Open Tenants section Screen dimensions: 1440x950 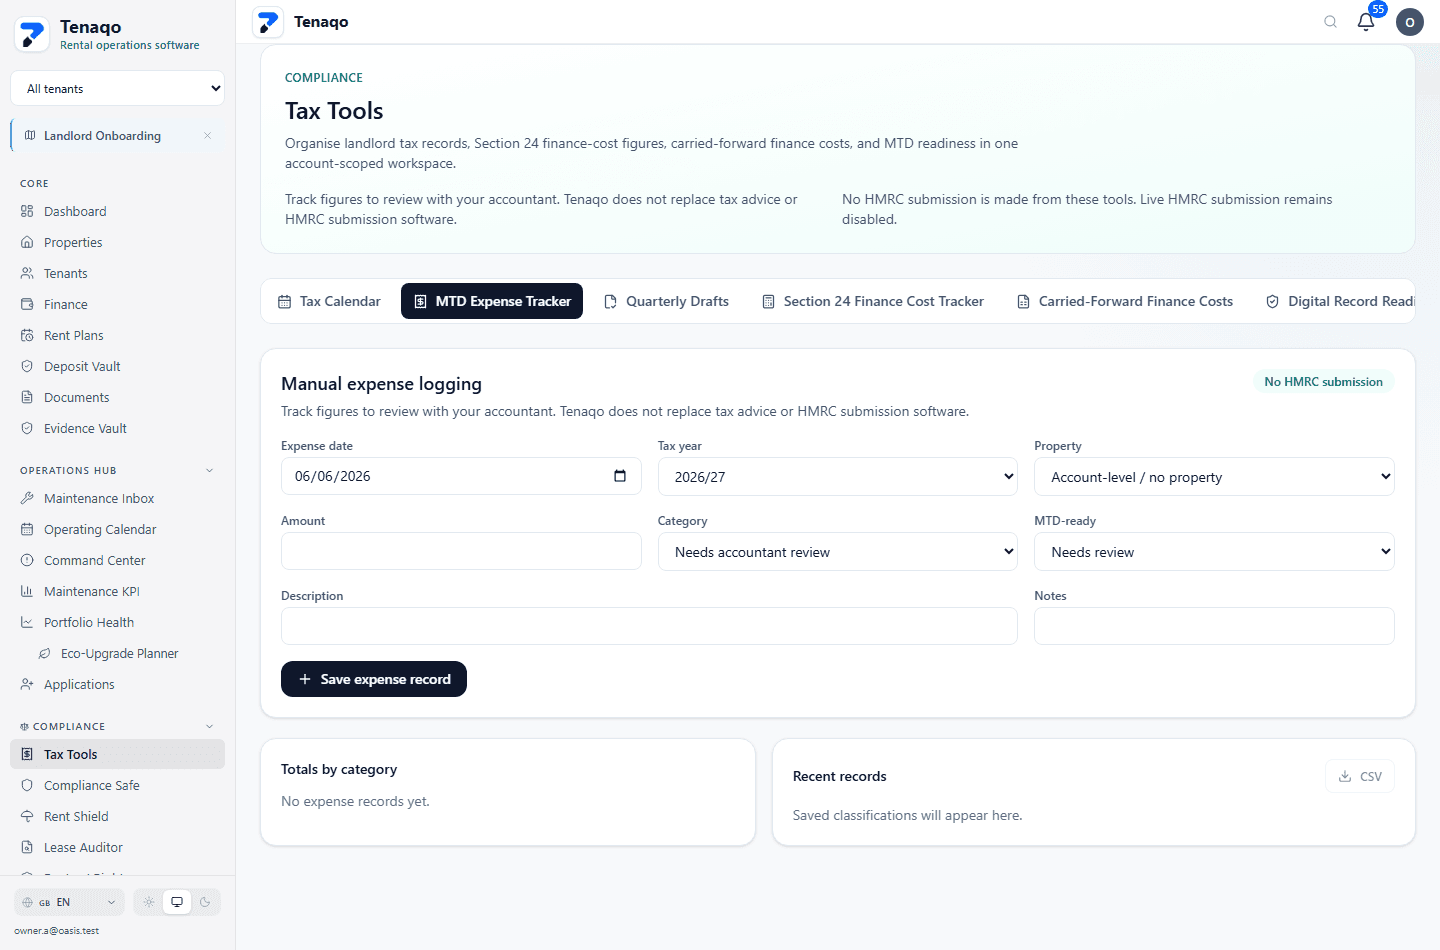click(118, 274)
